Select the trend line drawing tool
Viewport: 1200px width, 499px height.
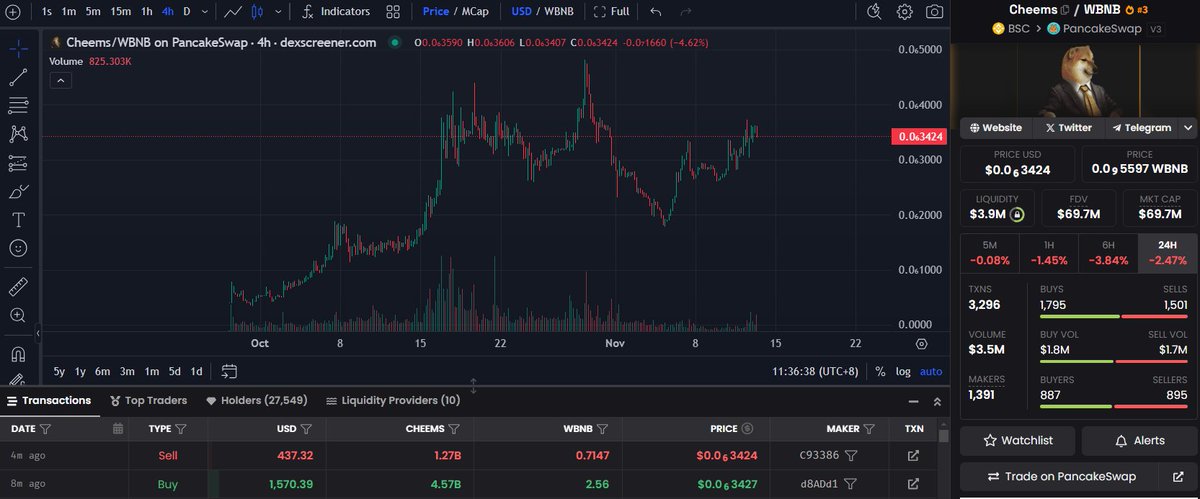click(x=18, y=76)
